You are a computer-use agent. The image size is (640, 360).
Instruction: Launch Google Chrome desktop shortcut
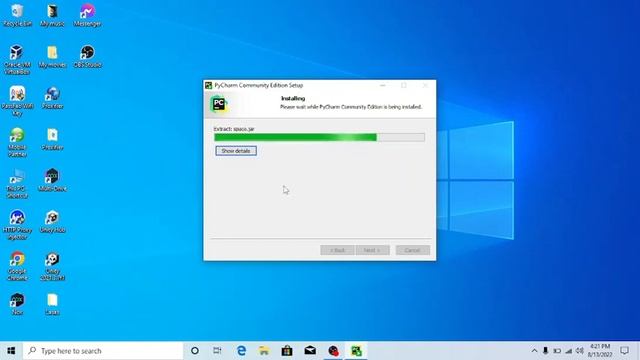pyautogui.click(x=17, y=266)
